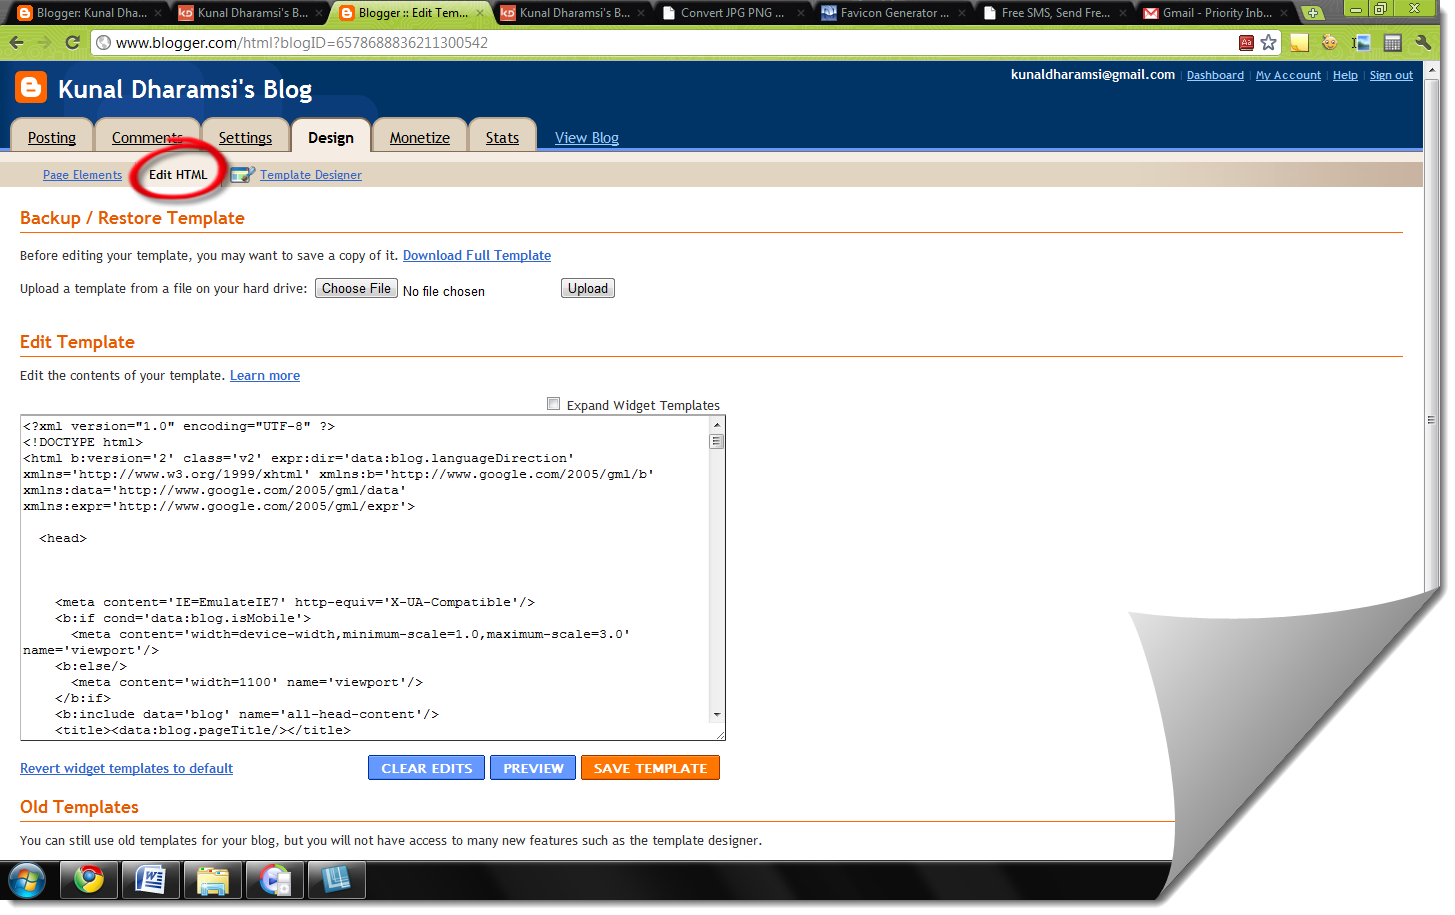Click the smiley face extension icon
The width and height of the screenshot is (1455, 915).
1329,42
